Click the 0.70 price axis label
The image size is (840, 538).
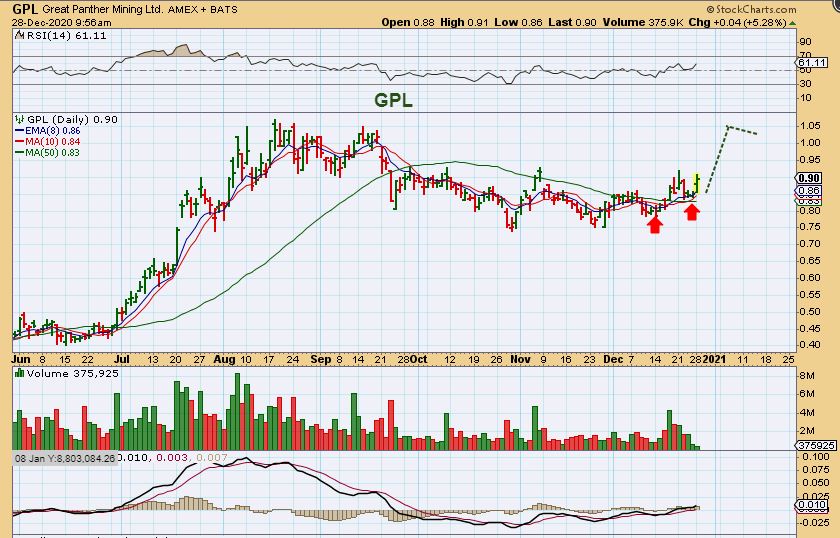coord(810,244)
